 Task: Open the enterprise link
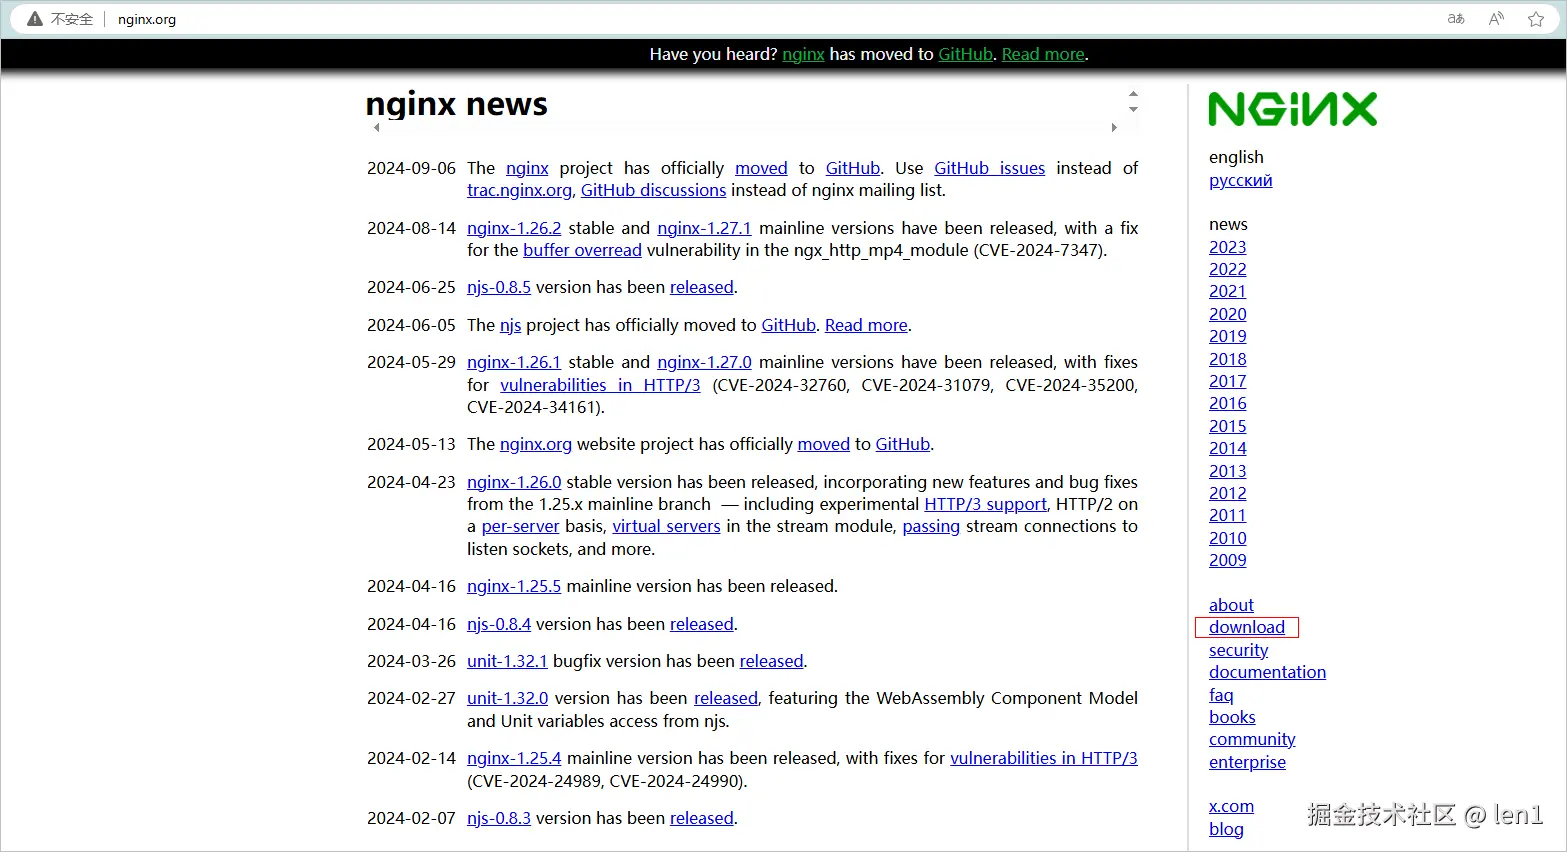click(1247, 762)
